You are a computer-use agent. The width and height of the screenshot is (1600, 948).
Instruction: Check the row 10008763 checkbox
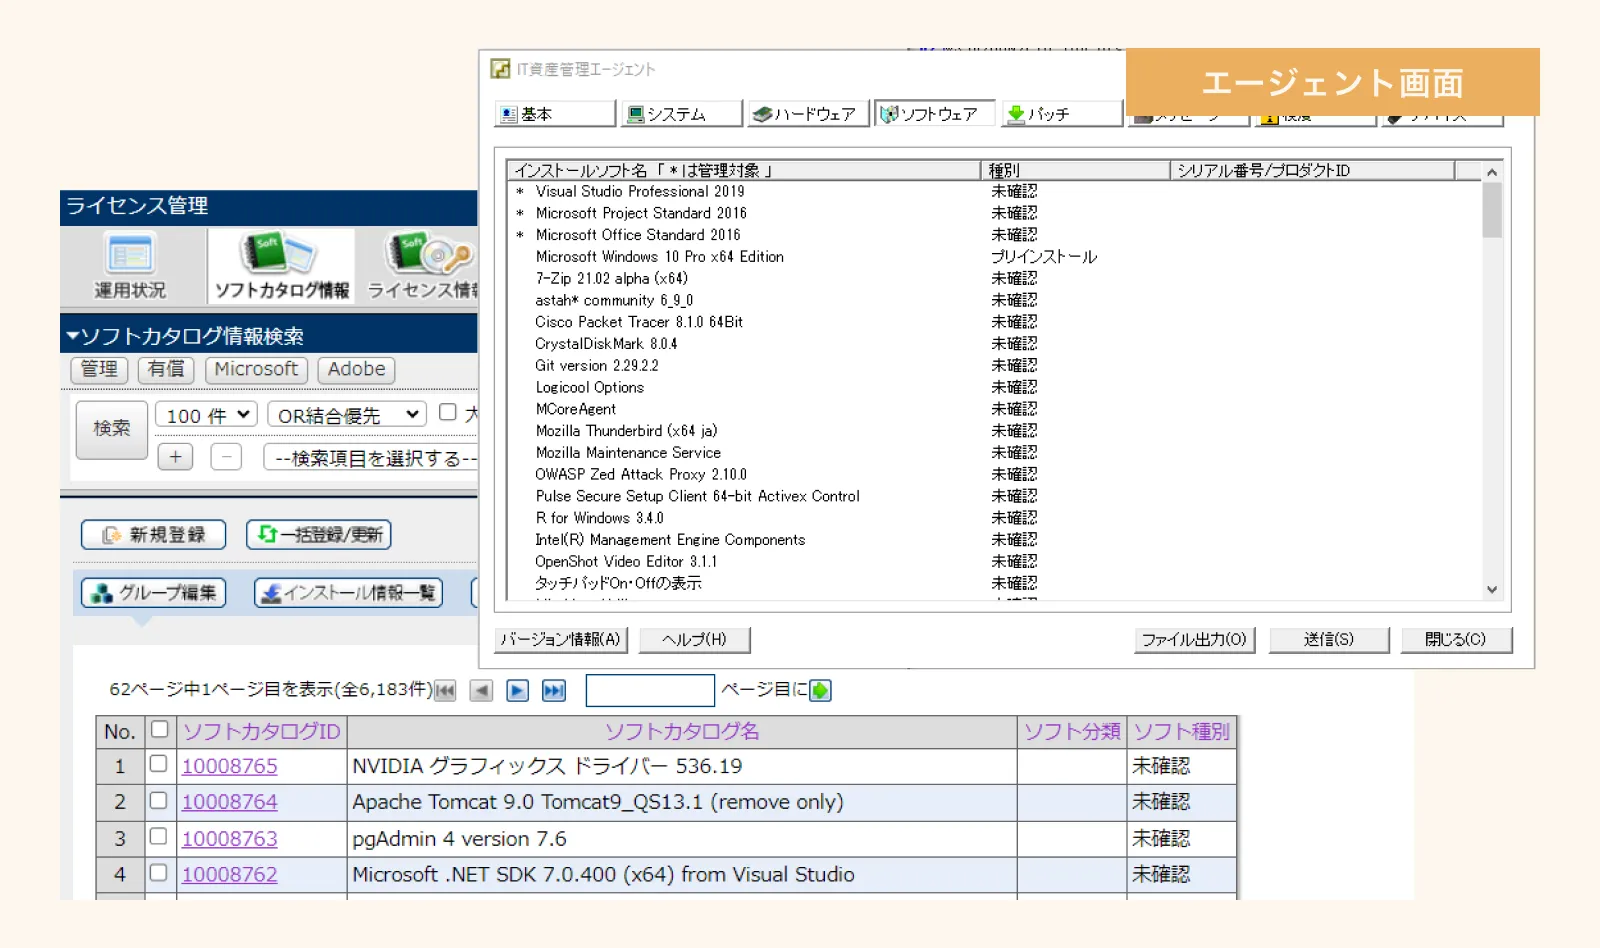click(x=158, y=836)
